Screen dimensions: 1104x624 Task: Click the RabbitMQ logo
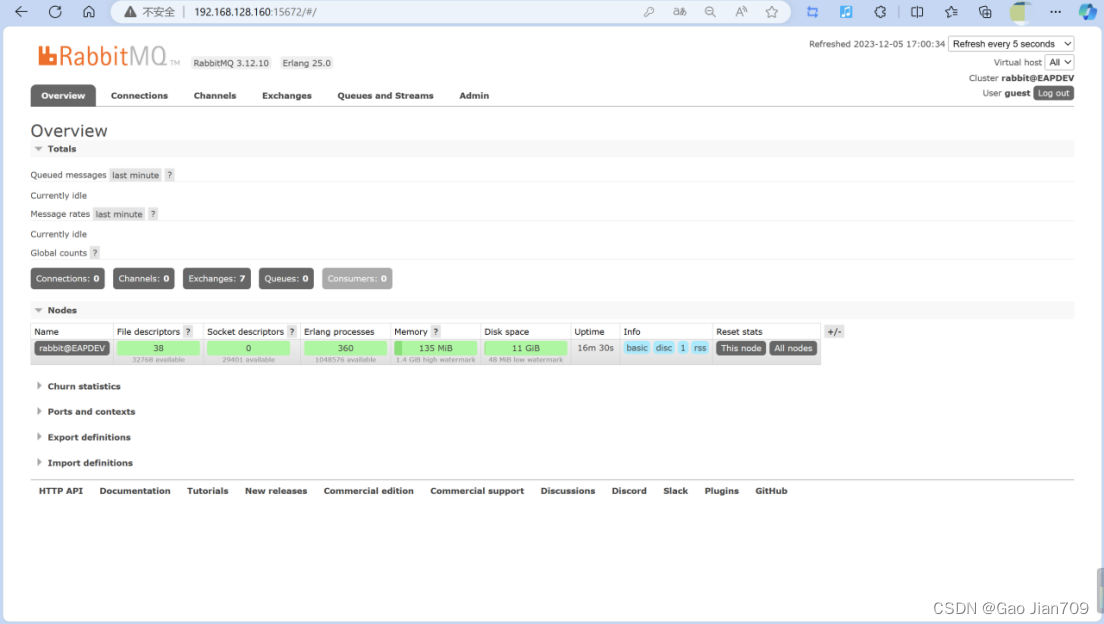[103, 56]
